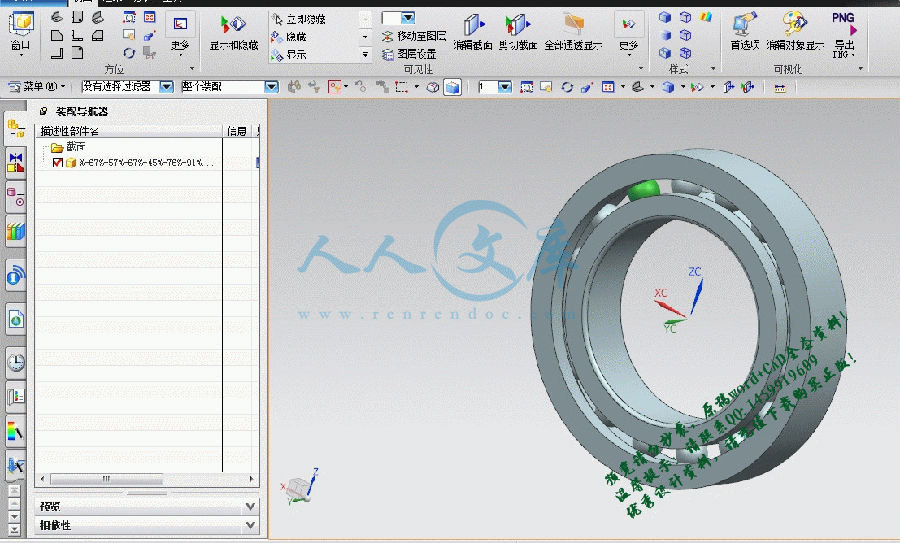Expand the 相依性 (Dependencies) panel
Image resolution: width=900 pixels, height=543 pixels.
point(147,525)
